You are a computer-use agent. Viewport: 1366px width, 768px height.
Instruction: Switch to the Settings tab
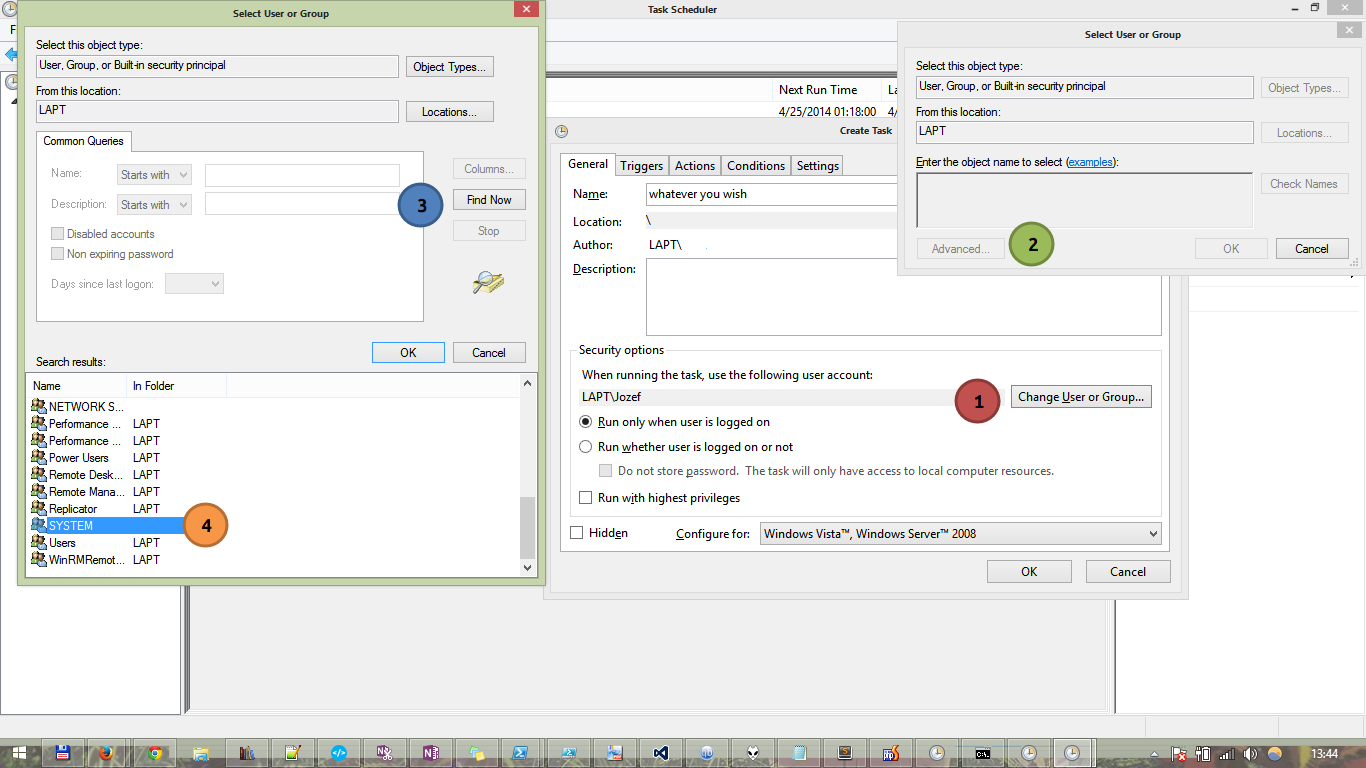pos(818,166)
